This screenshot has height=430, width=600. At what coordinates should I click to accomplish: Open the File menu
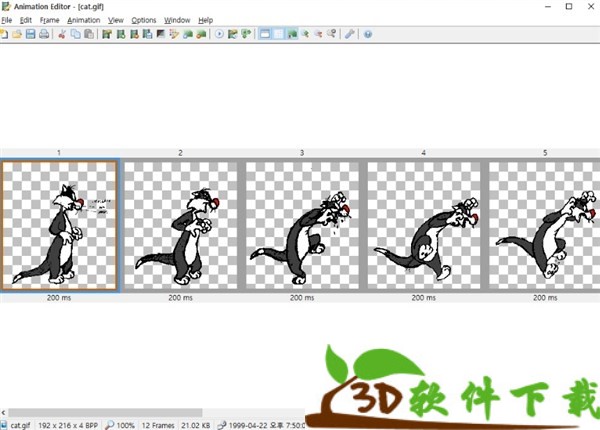tap(7, 20)
